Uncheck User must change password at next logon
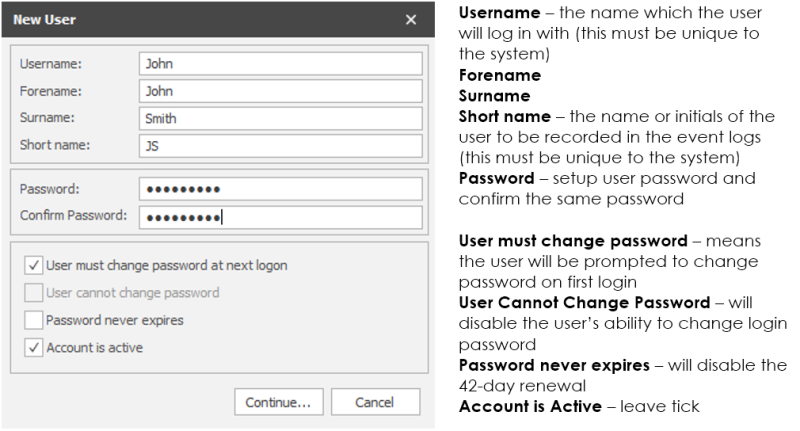Screen dimensions: 800x431 (x=35, y=266)
